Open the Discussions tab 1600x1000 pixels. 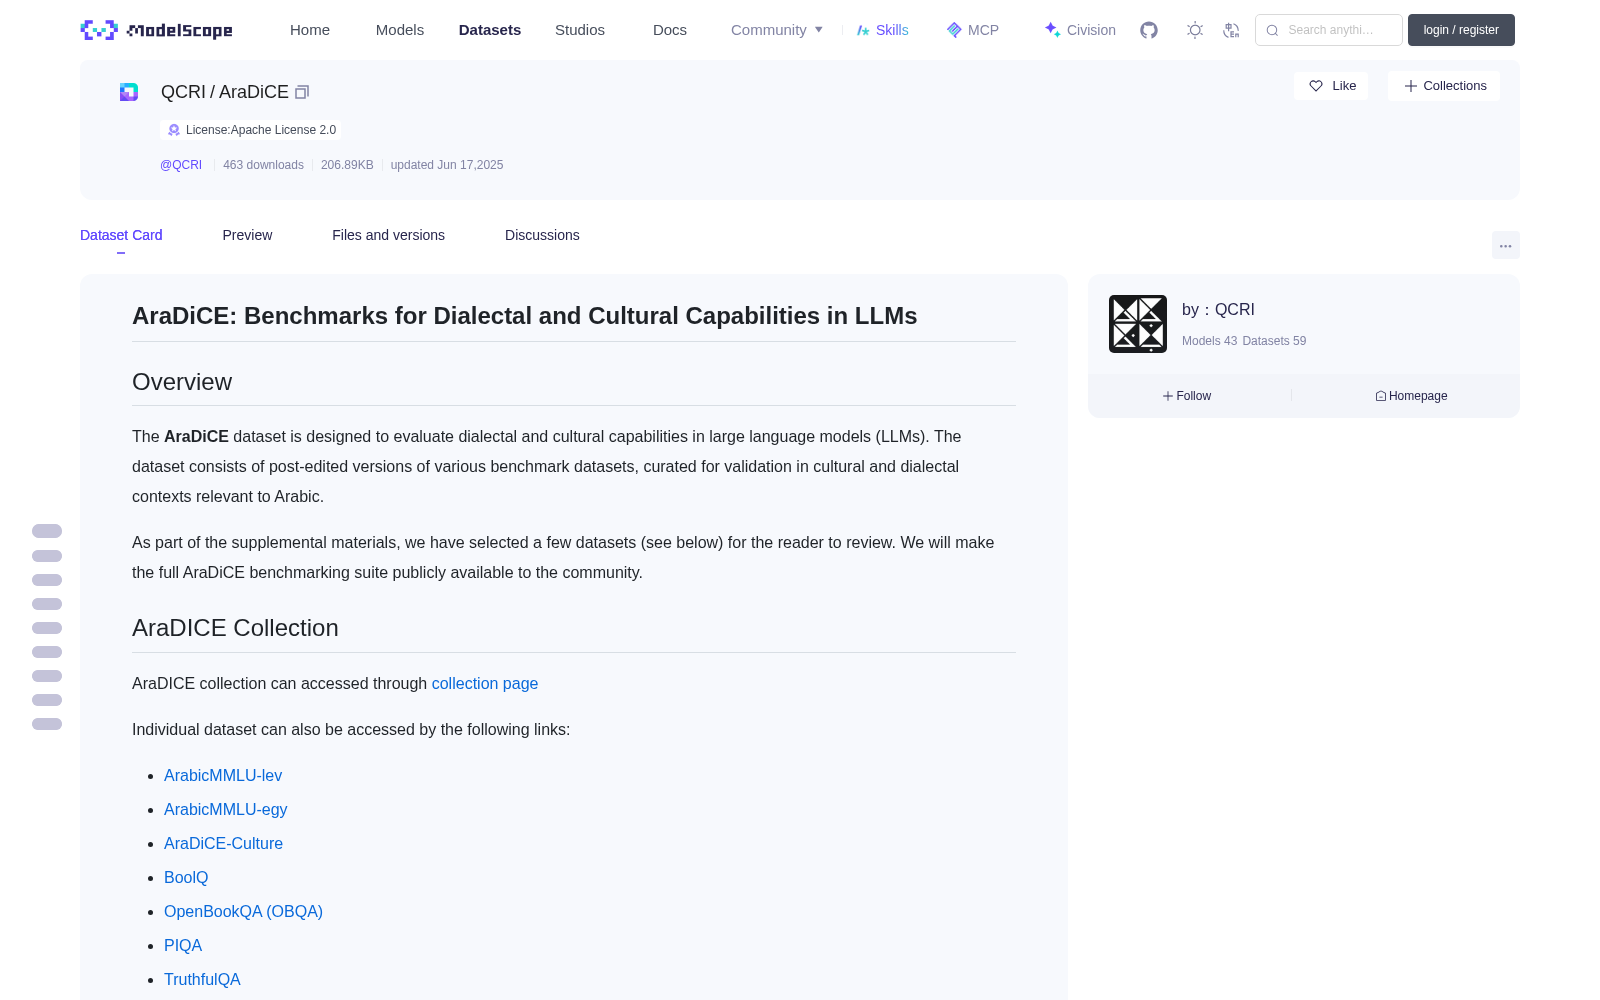tap(542, 235)
